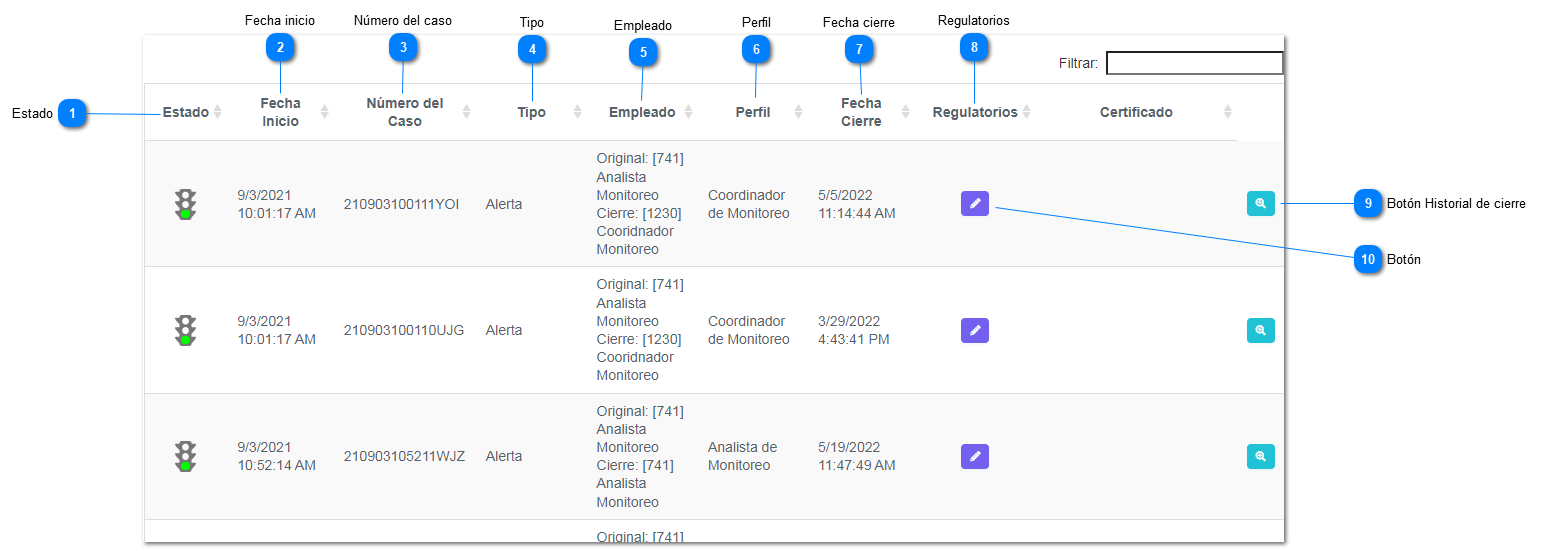Open regulatory edit button for case 210903100111YOI
This screenshot has height=551, width=1542.
975,204
